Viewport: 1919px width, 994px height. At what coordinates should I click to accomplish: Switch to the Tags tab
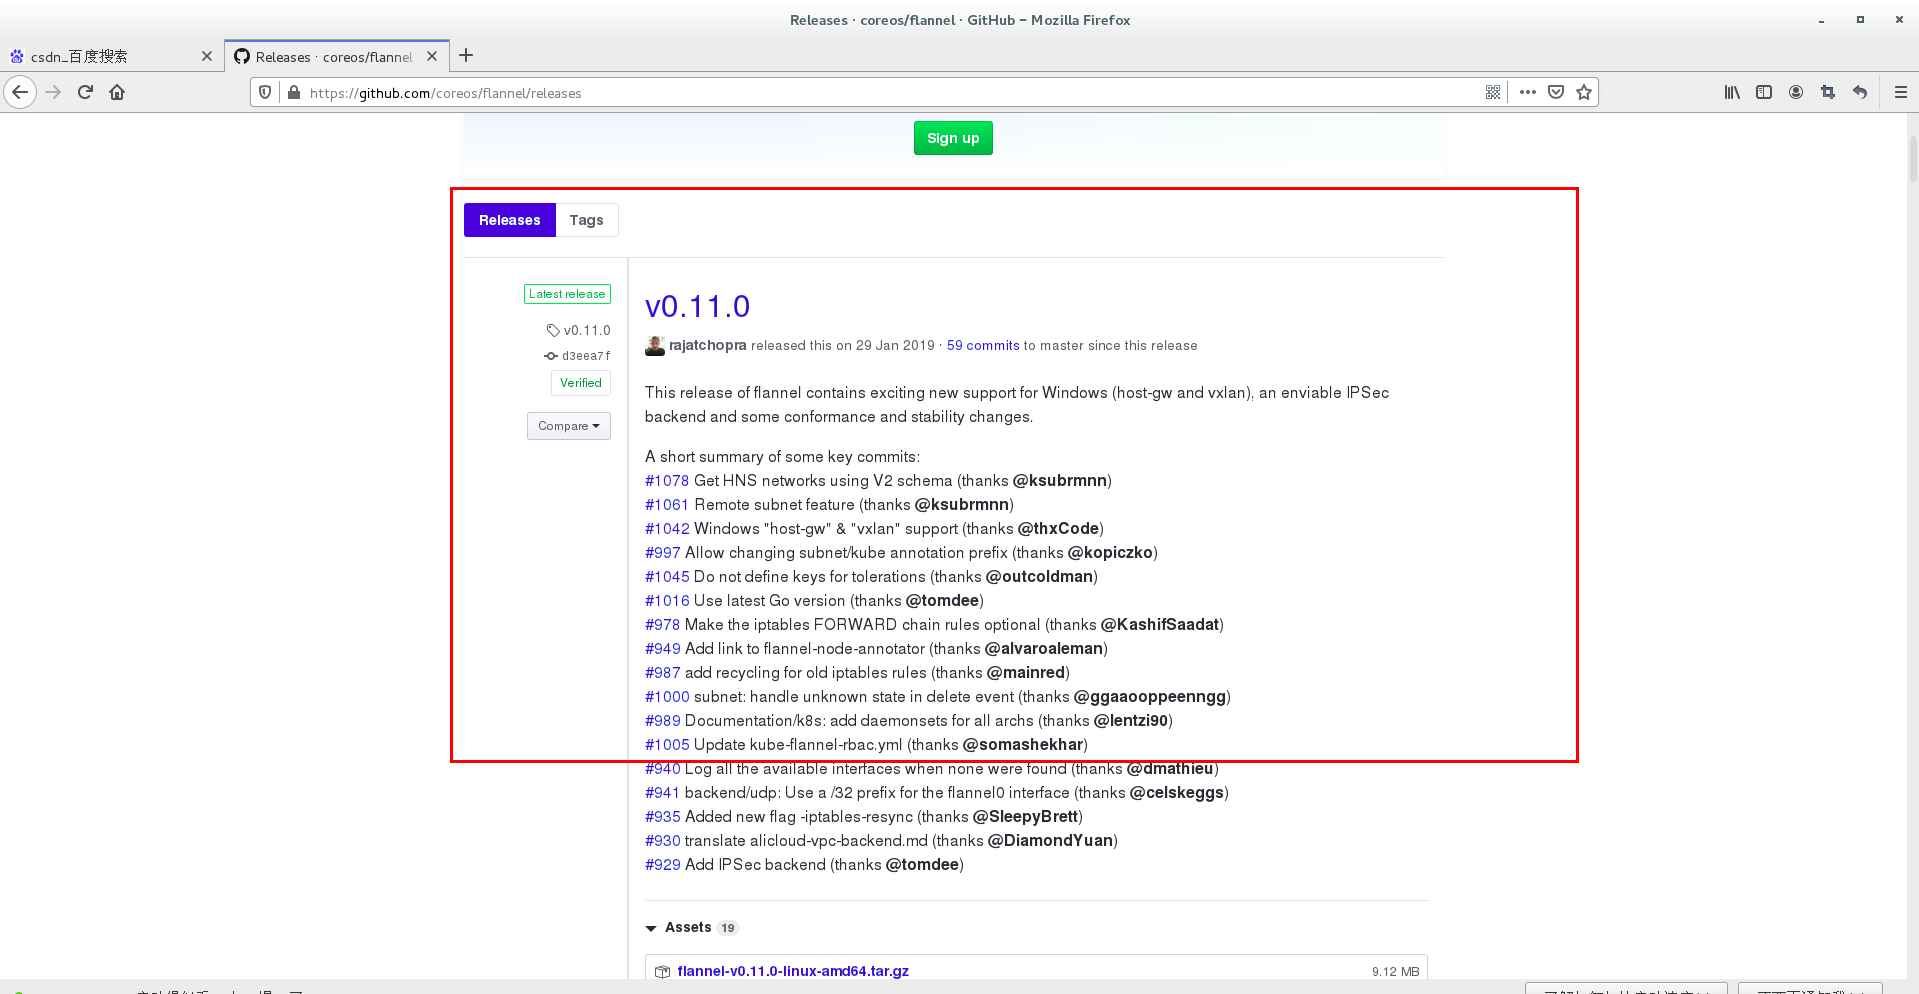point(586,220)
